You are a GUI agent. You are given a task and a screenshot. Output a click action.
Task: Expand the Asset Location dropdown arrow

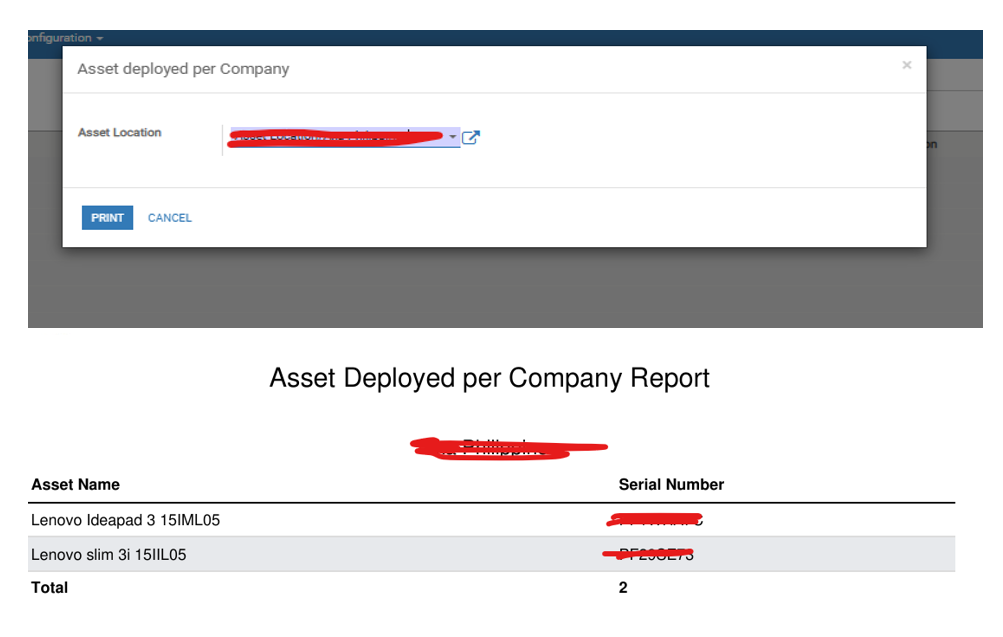(x=452, y=138)
